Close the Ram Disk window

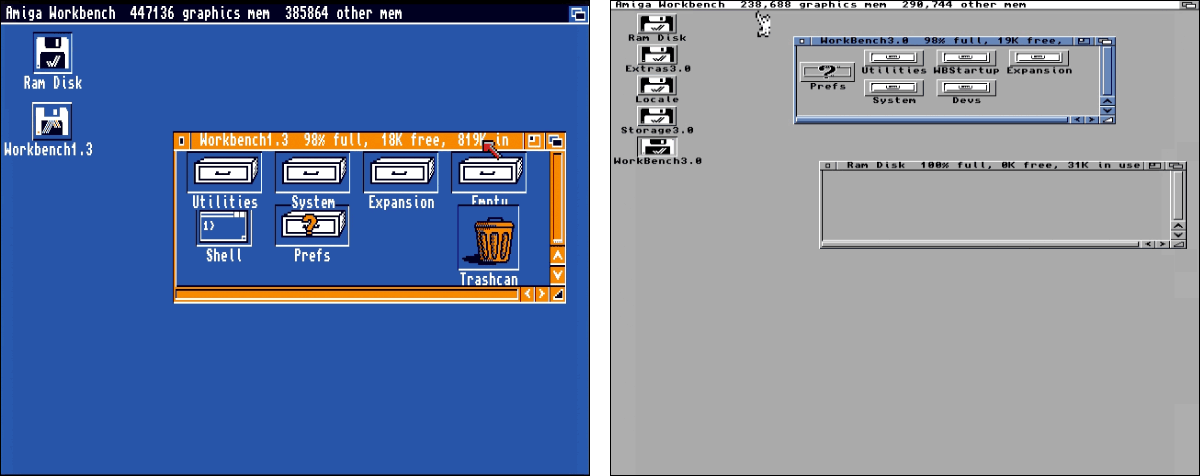pyautogui.click(x=826, y=165)
